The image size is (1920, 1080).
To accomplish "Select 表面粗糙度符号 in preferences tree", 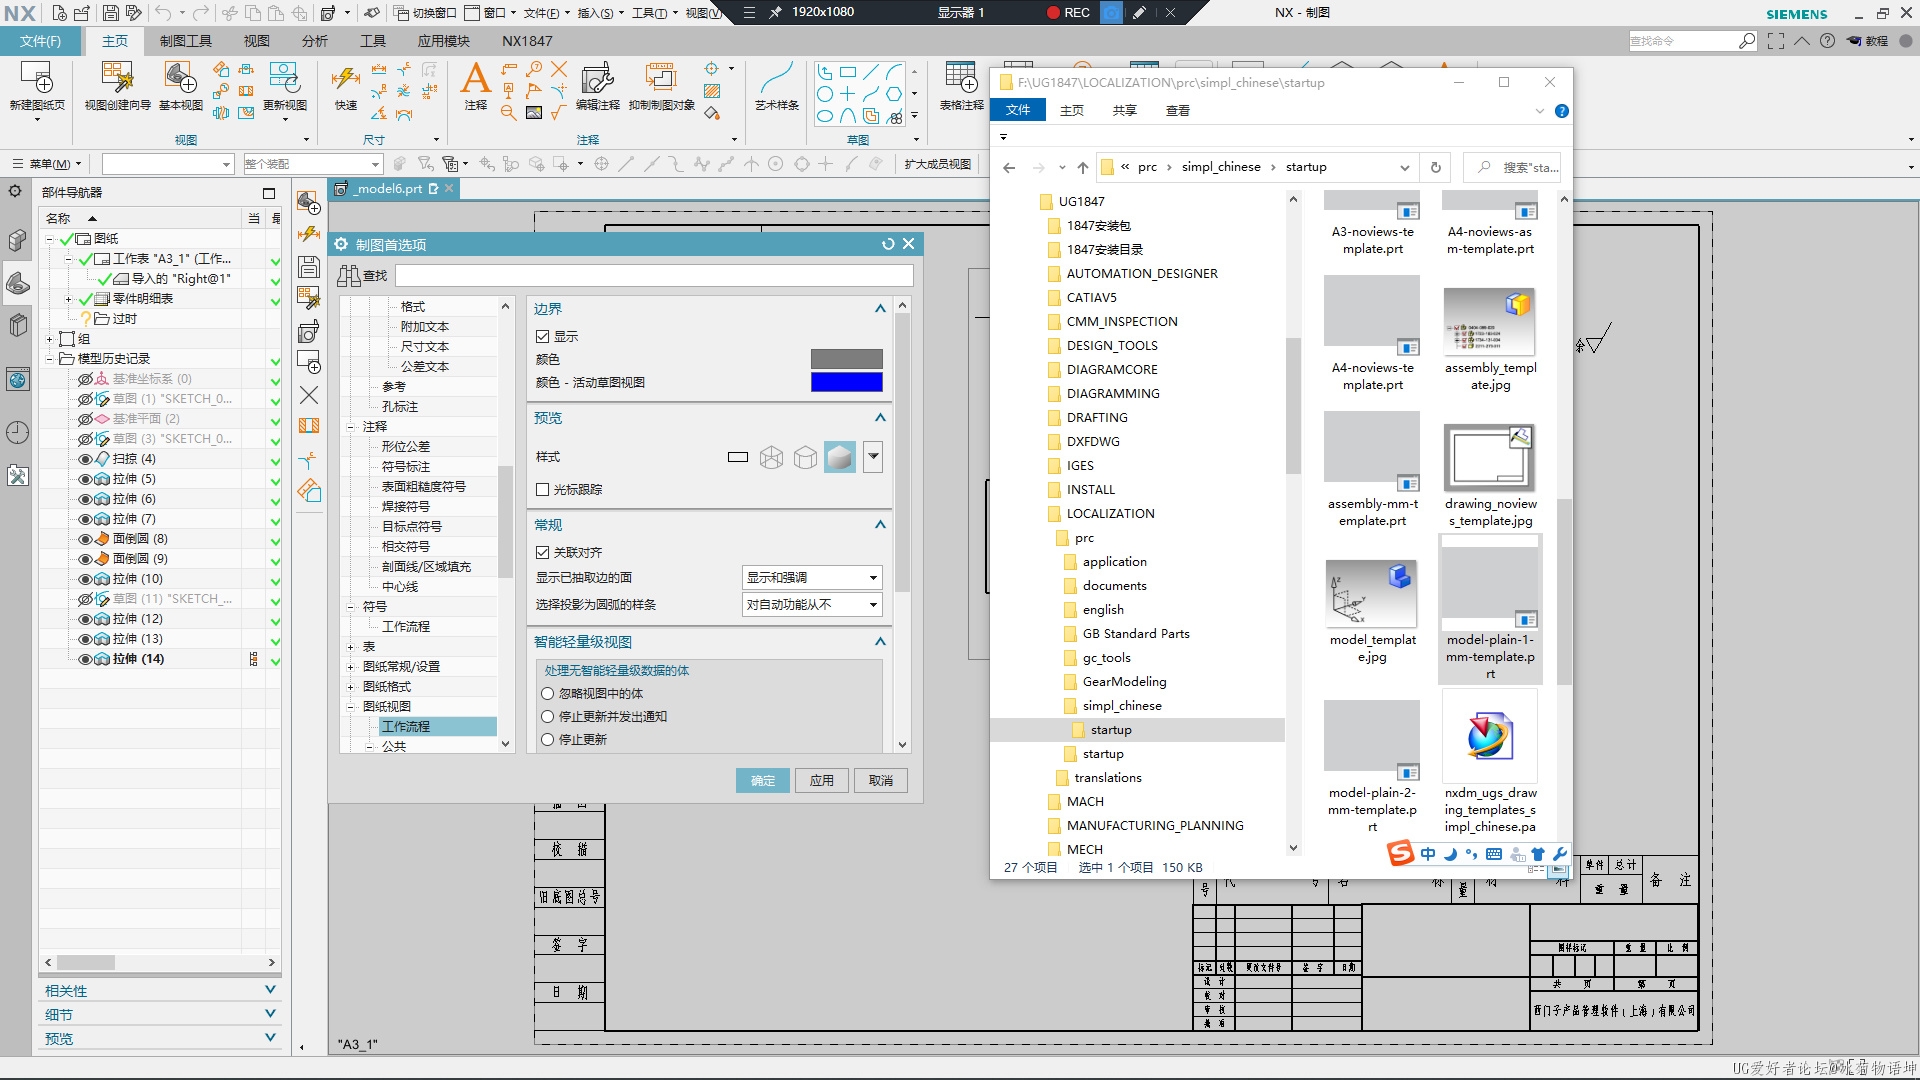I will click(424, 487).
